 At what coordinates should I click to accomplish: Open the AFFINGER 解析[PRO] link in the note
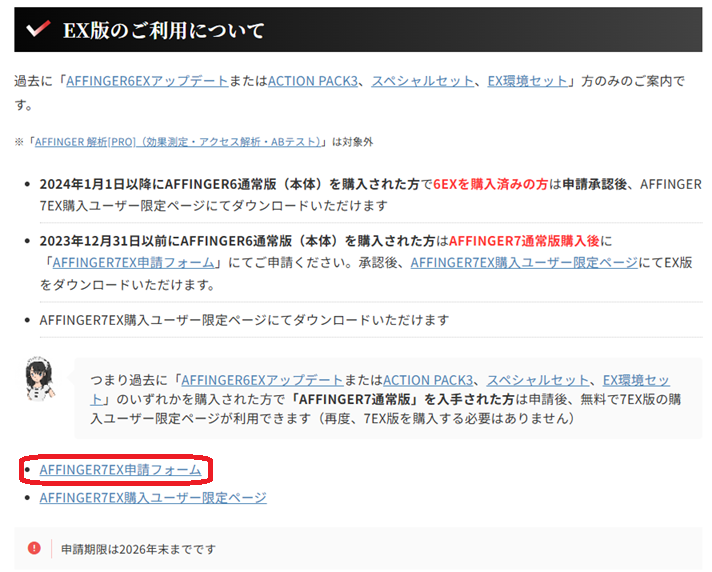[x=178, y=142]
